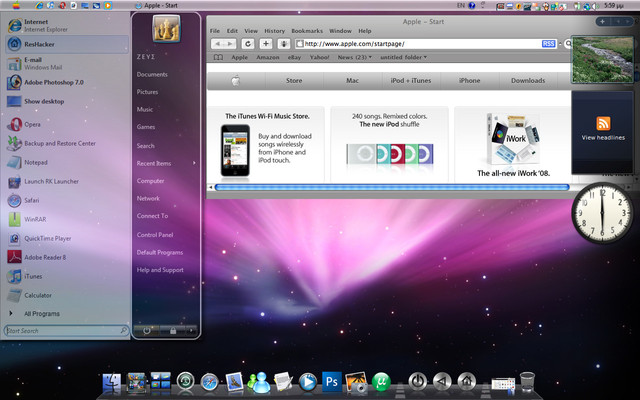Switch to the iPod + iTunes tab
The height and width of the screenshot is (400, 640).
click(411, 80)
